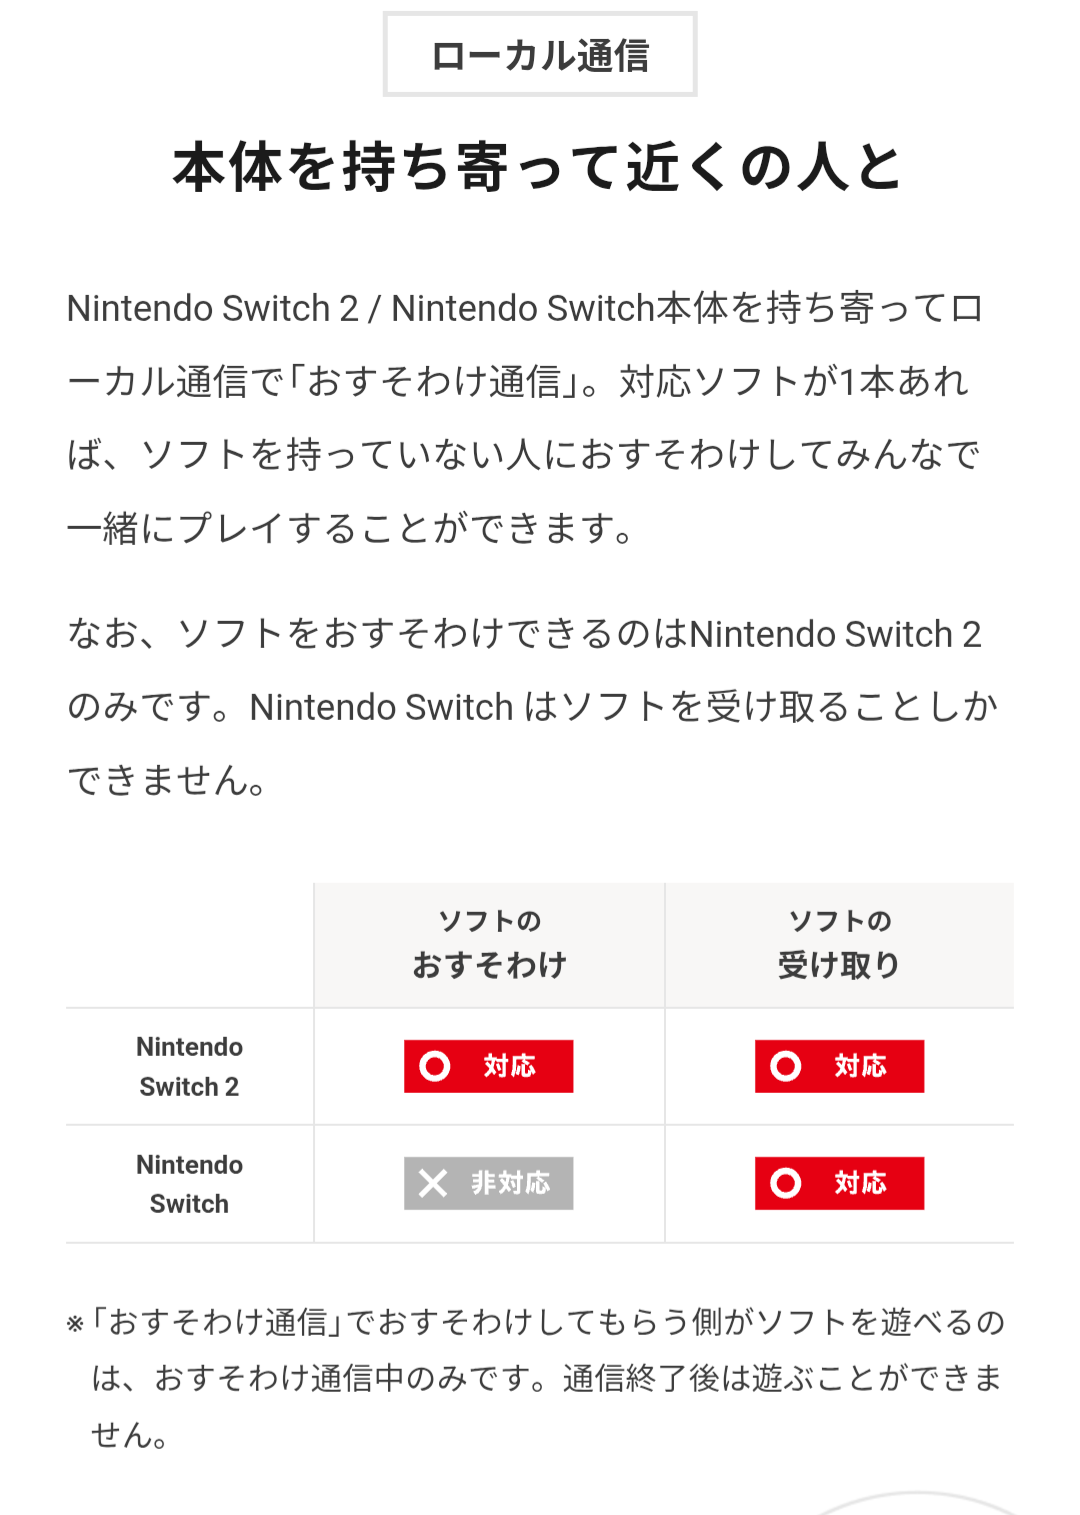Click the ※ footnote about おすそわけ通信
Viewport: 1080px width, 1515px height.
[536, 1378]
